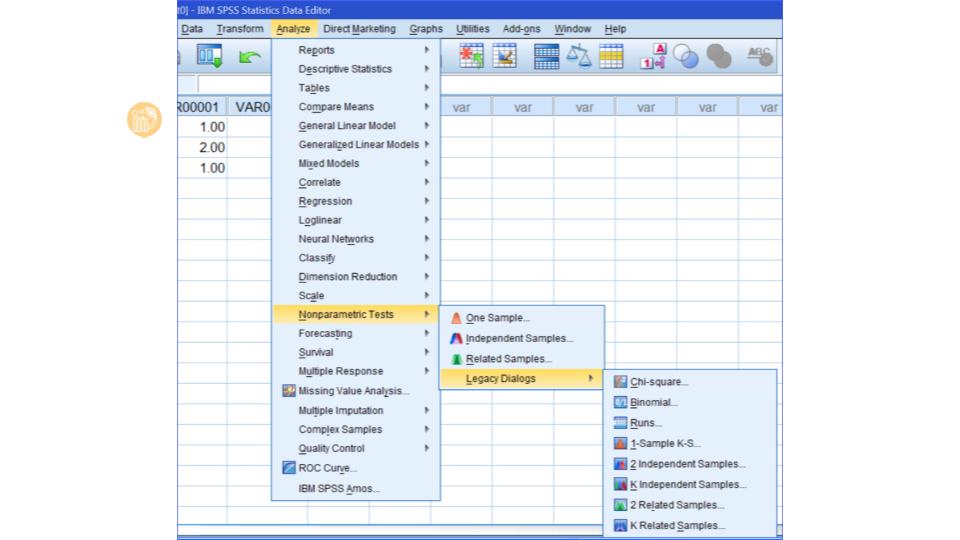Open the Window menu
This screenshot has width=960, height=540.
pos(572,29)
